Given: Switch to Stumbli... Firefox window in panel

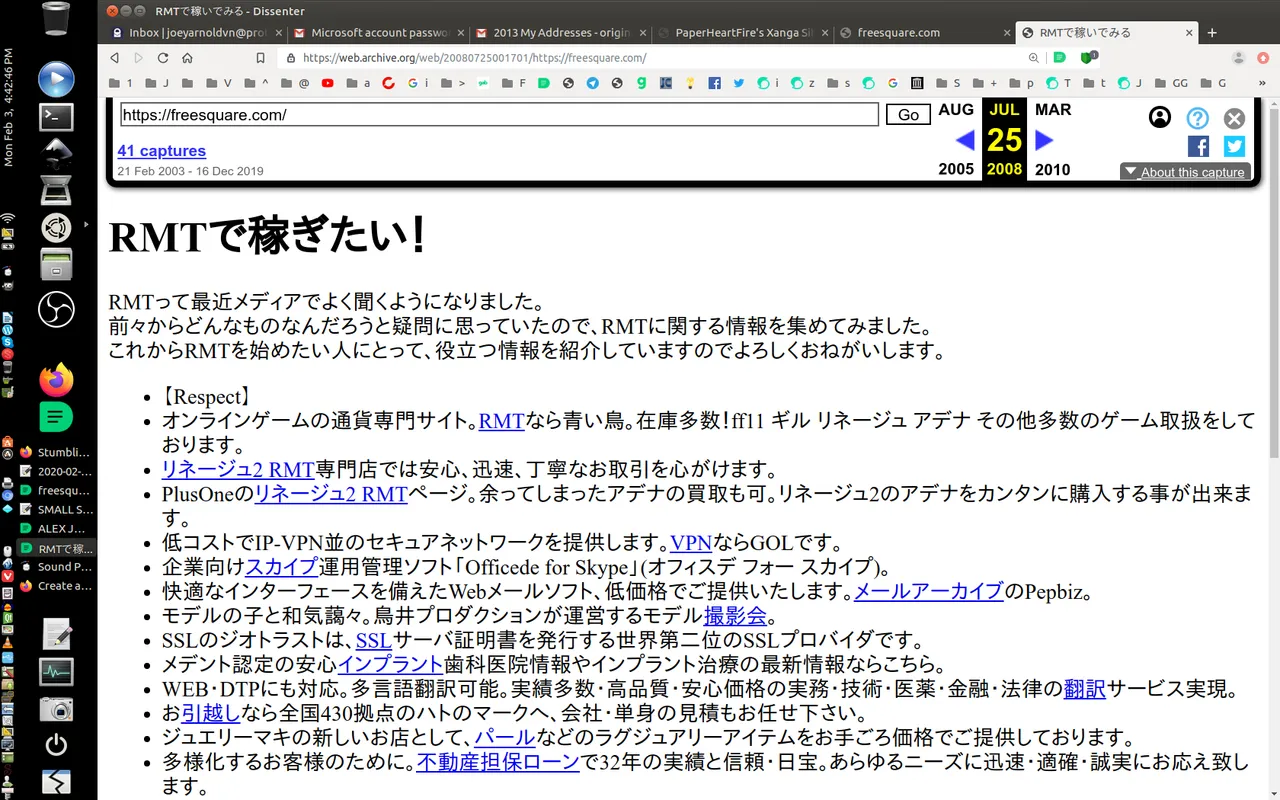Looking at the screenshot, I should 57,452.
